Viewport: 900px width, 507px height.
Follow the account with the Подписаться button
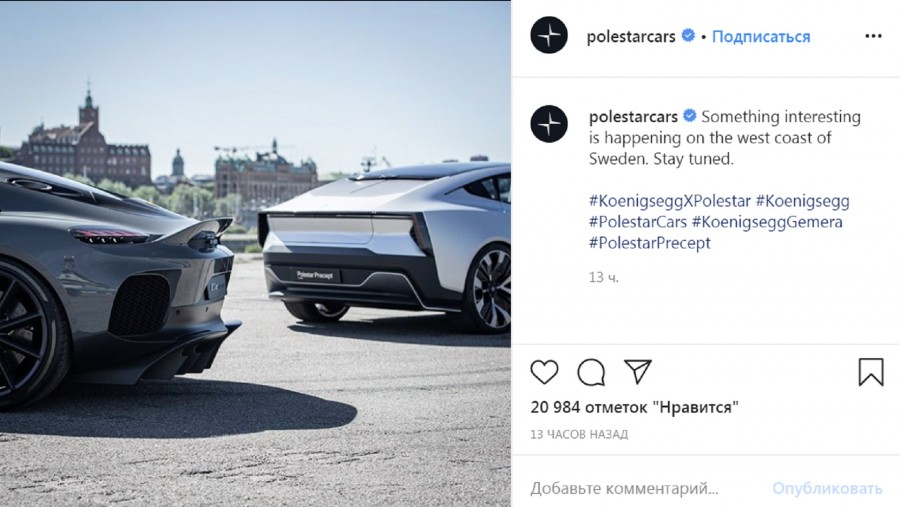(x=761, y=37)
